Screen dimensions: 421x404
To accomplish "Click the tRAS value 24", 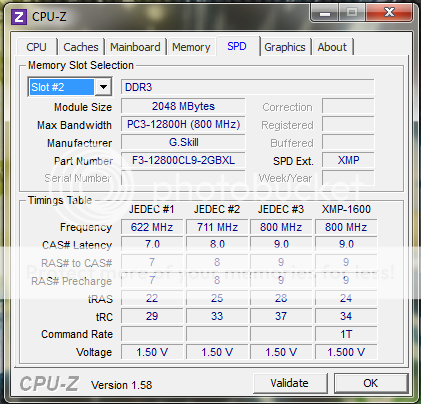I will click(346, 298).
